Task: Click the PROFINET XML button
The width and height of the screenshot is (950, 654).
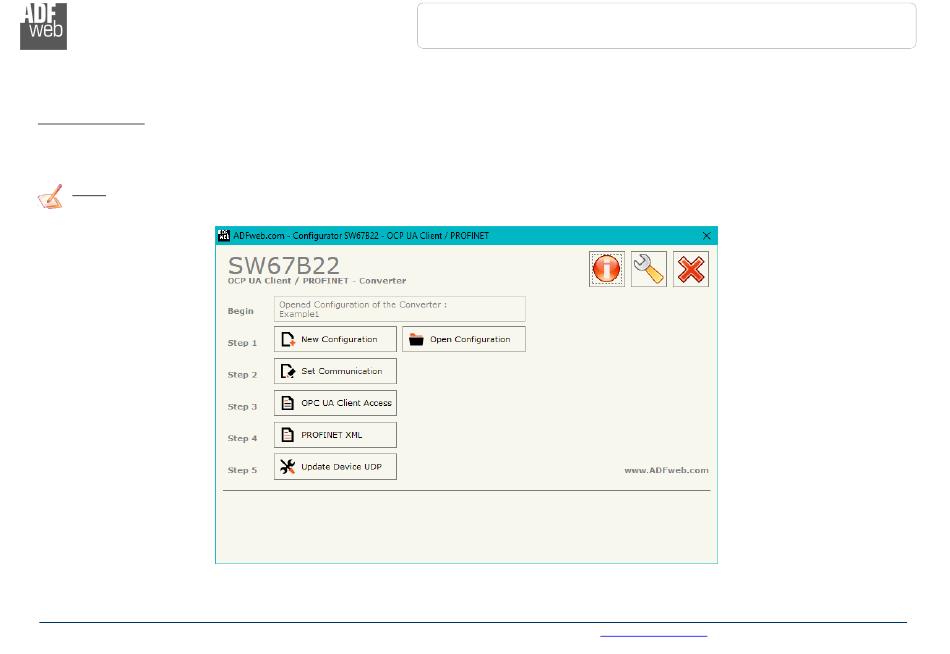Action: (335, 435)
